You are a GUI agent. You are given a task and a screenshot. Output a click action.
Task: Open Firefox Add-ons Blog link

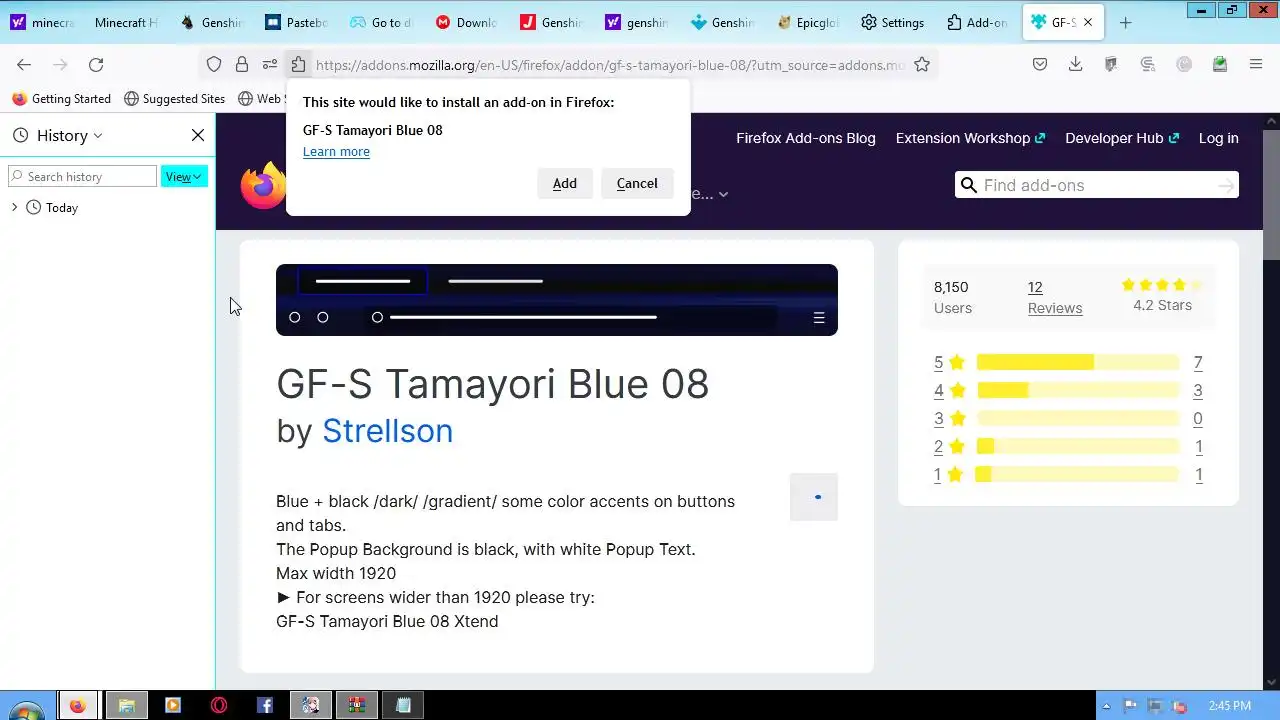pos(806,138)
